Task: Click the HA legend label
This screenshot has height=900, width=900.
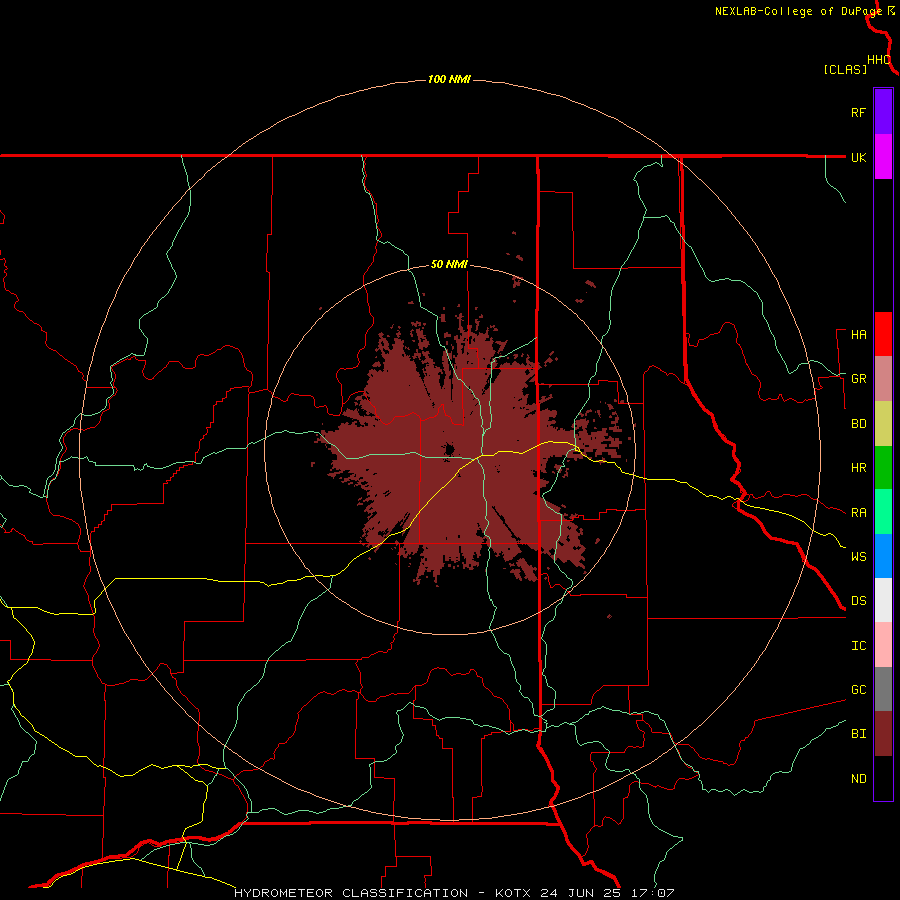Action: click(x=858, y=335)
